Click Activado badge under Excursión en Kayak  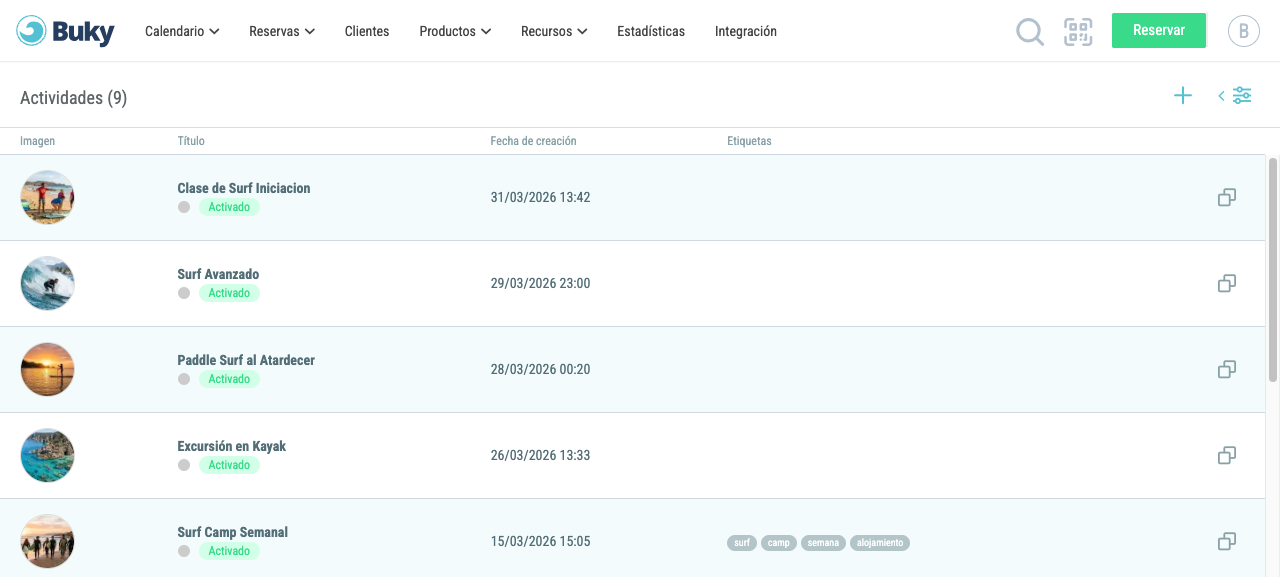(229, 465)
